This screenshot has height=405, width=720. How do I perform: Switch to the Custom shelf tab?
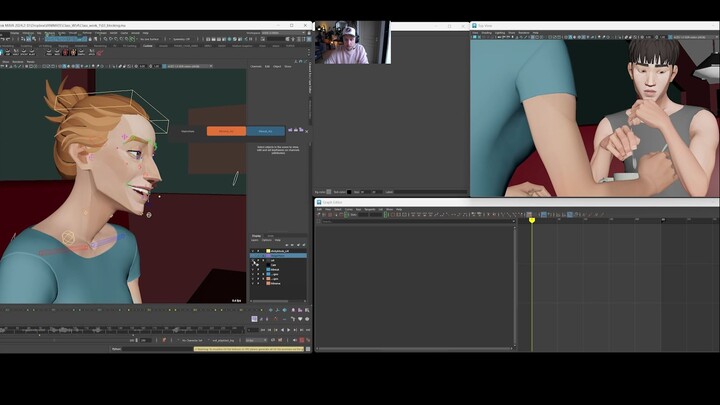tap(147, 46)
